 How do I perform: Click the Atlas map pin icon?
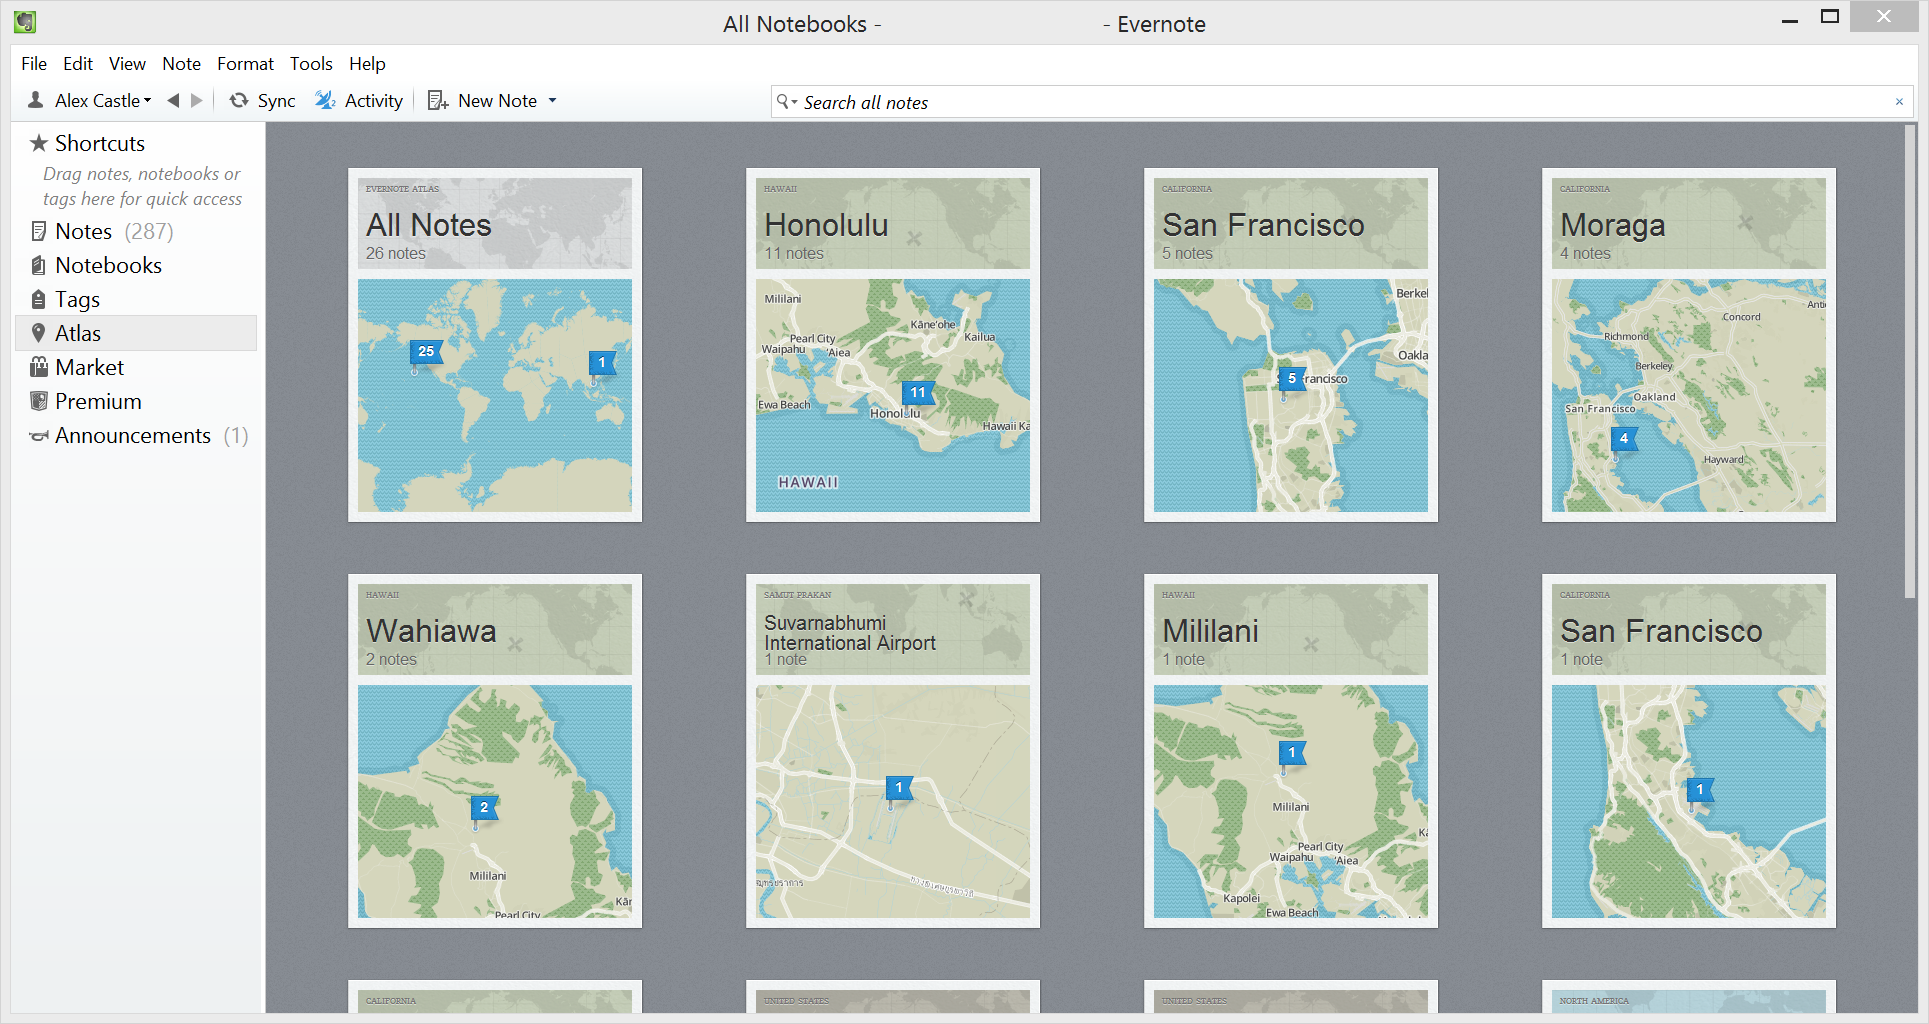coord(39,333)
